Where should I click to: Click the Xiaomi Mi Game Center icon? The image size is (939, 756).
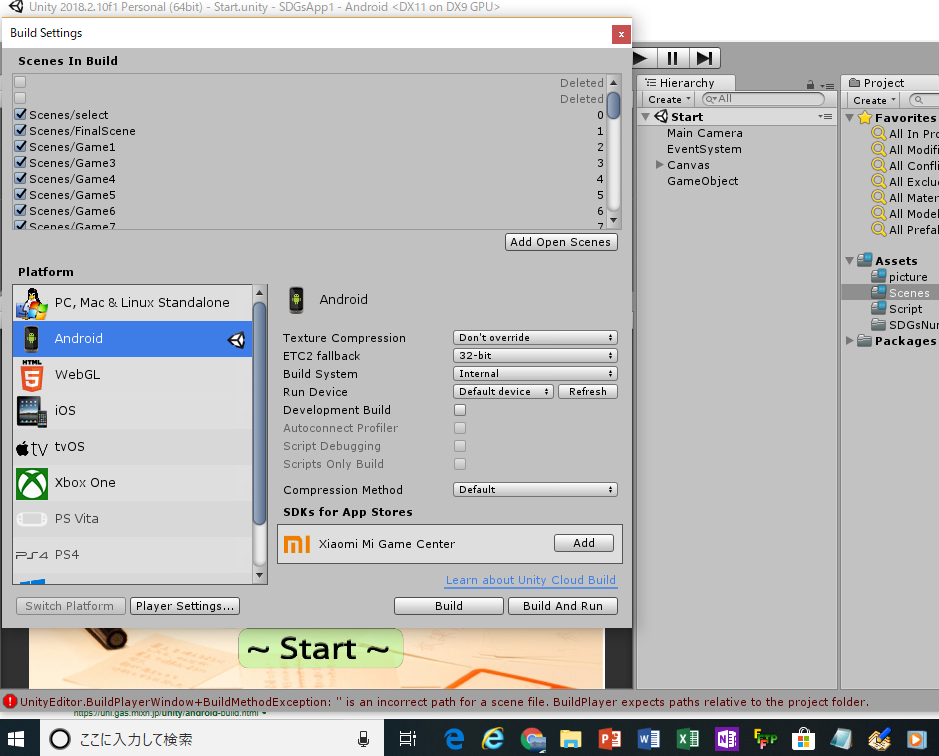tap(298, 542)
